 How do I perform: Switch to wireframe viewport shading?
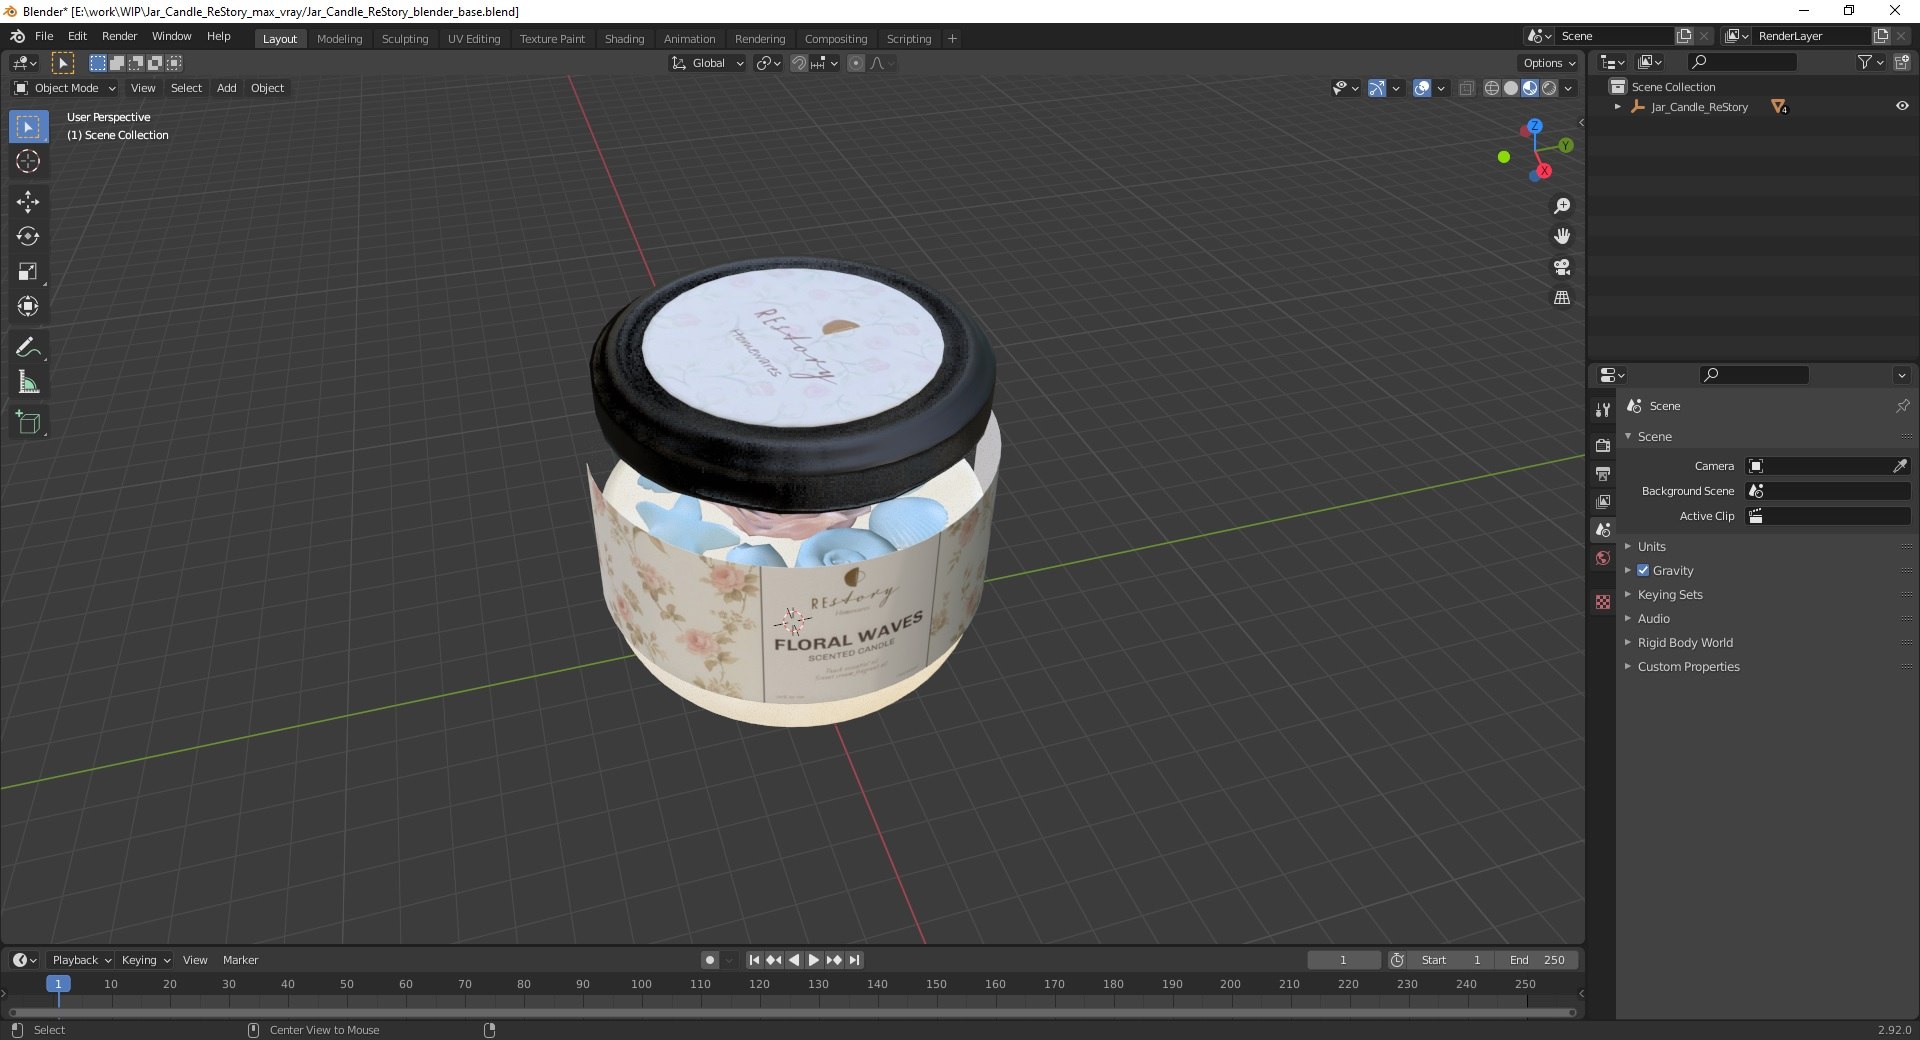(1492, 88)
